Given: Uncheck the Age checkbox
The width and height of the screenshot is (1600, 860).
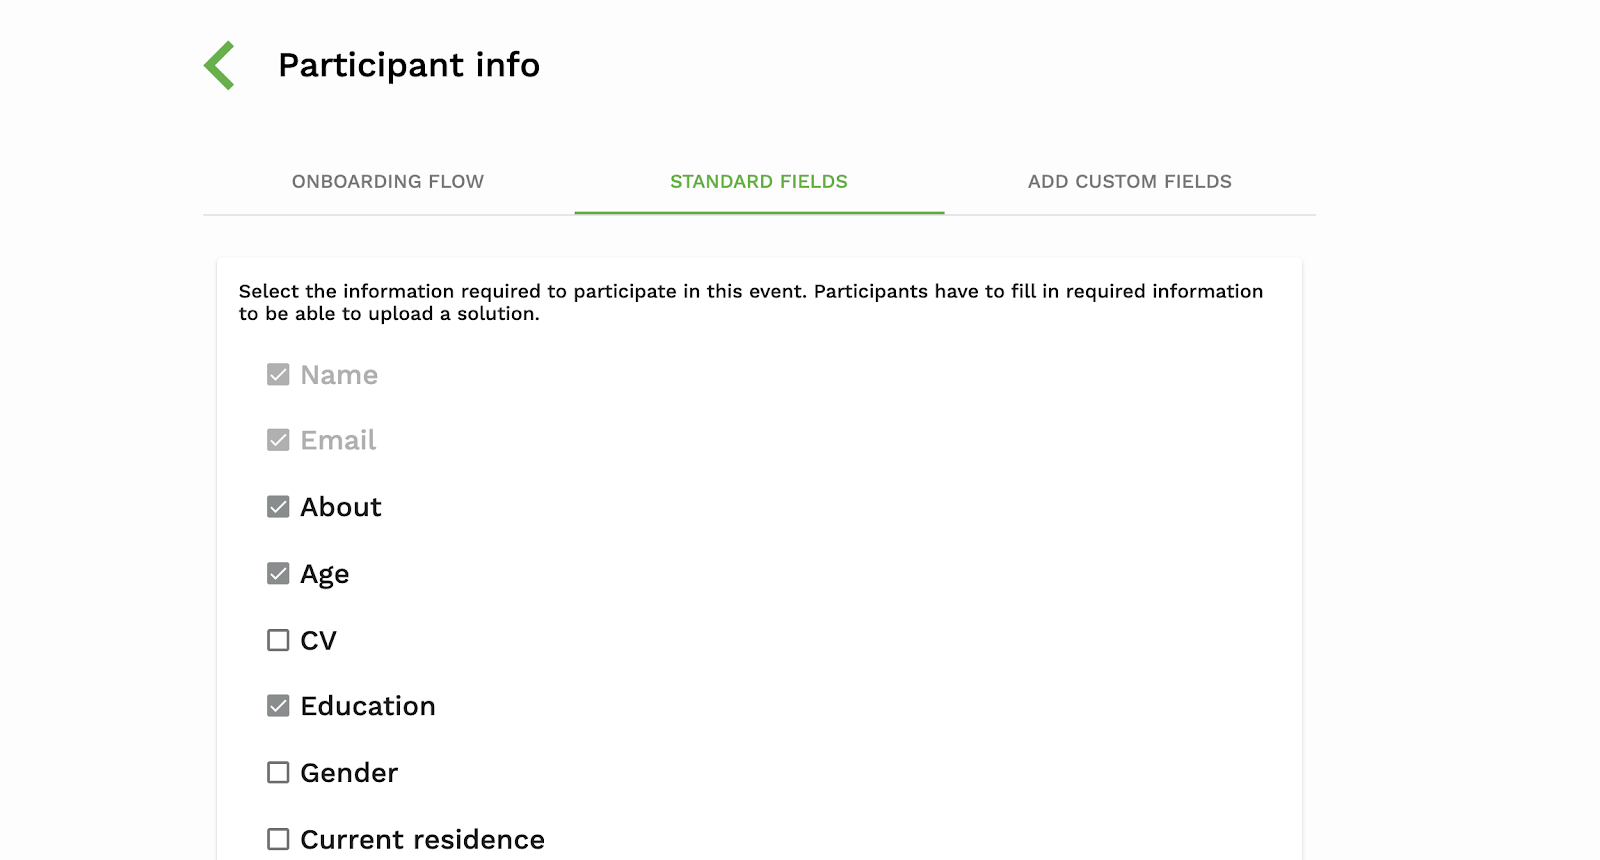Looking at the screenshot, I should click(x=278, y=574).
